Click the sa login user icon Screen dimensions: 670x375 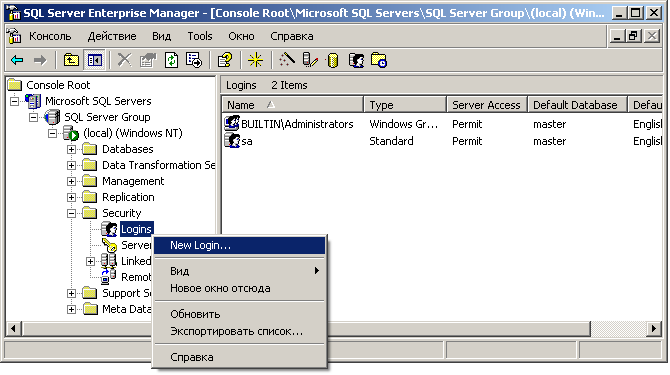click(232, 141)
